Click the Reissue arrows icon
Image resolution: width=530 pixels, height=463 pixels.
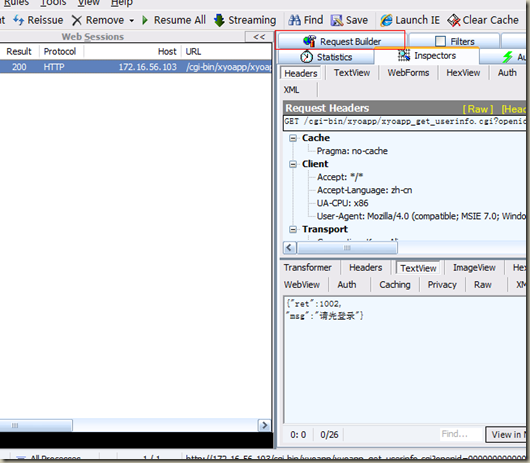tap(18, 20)
